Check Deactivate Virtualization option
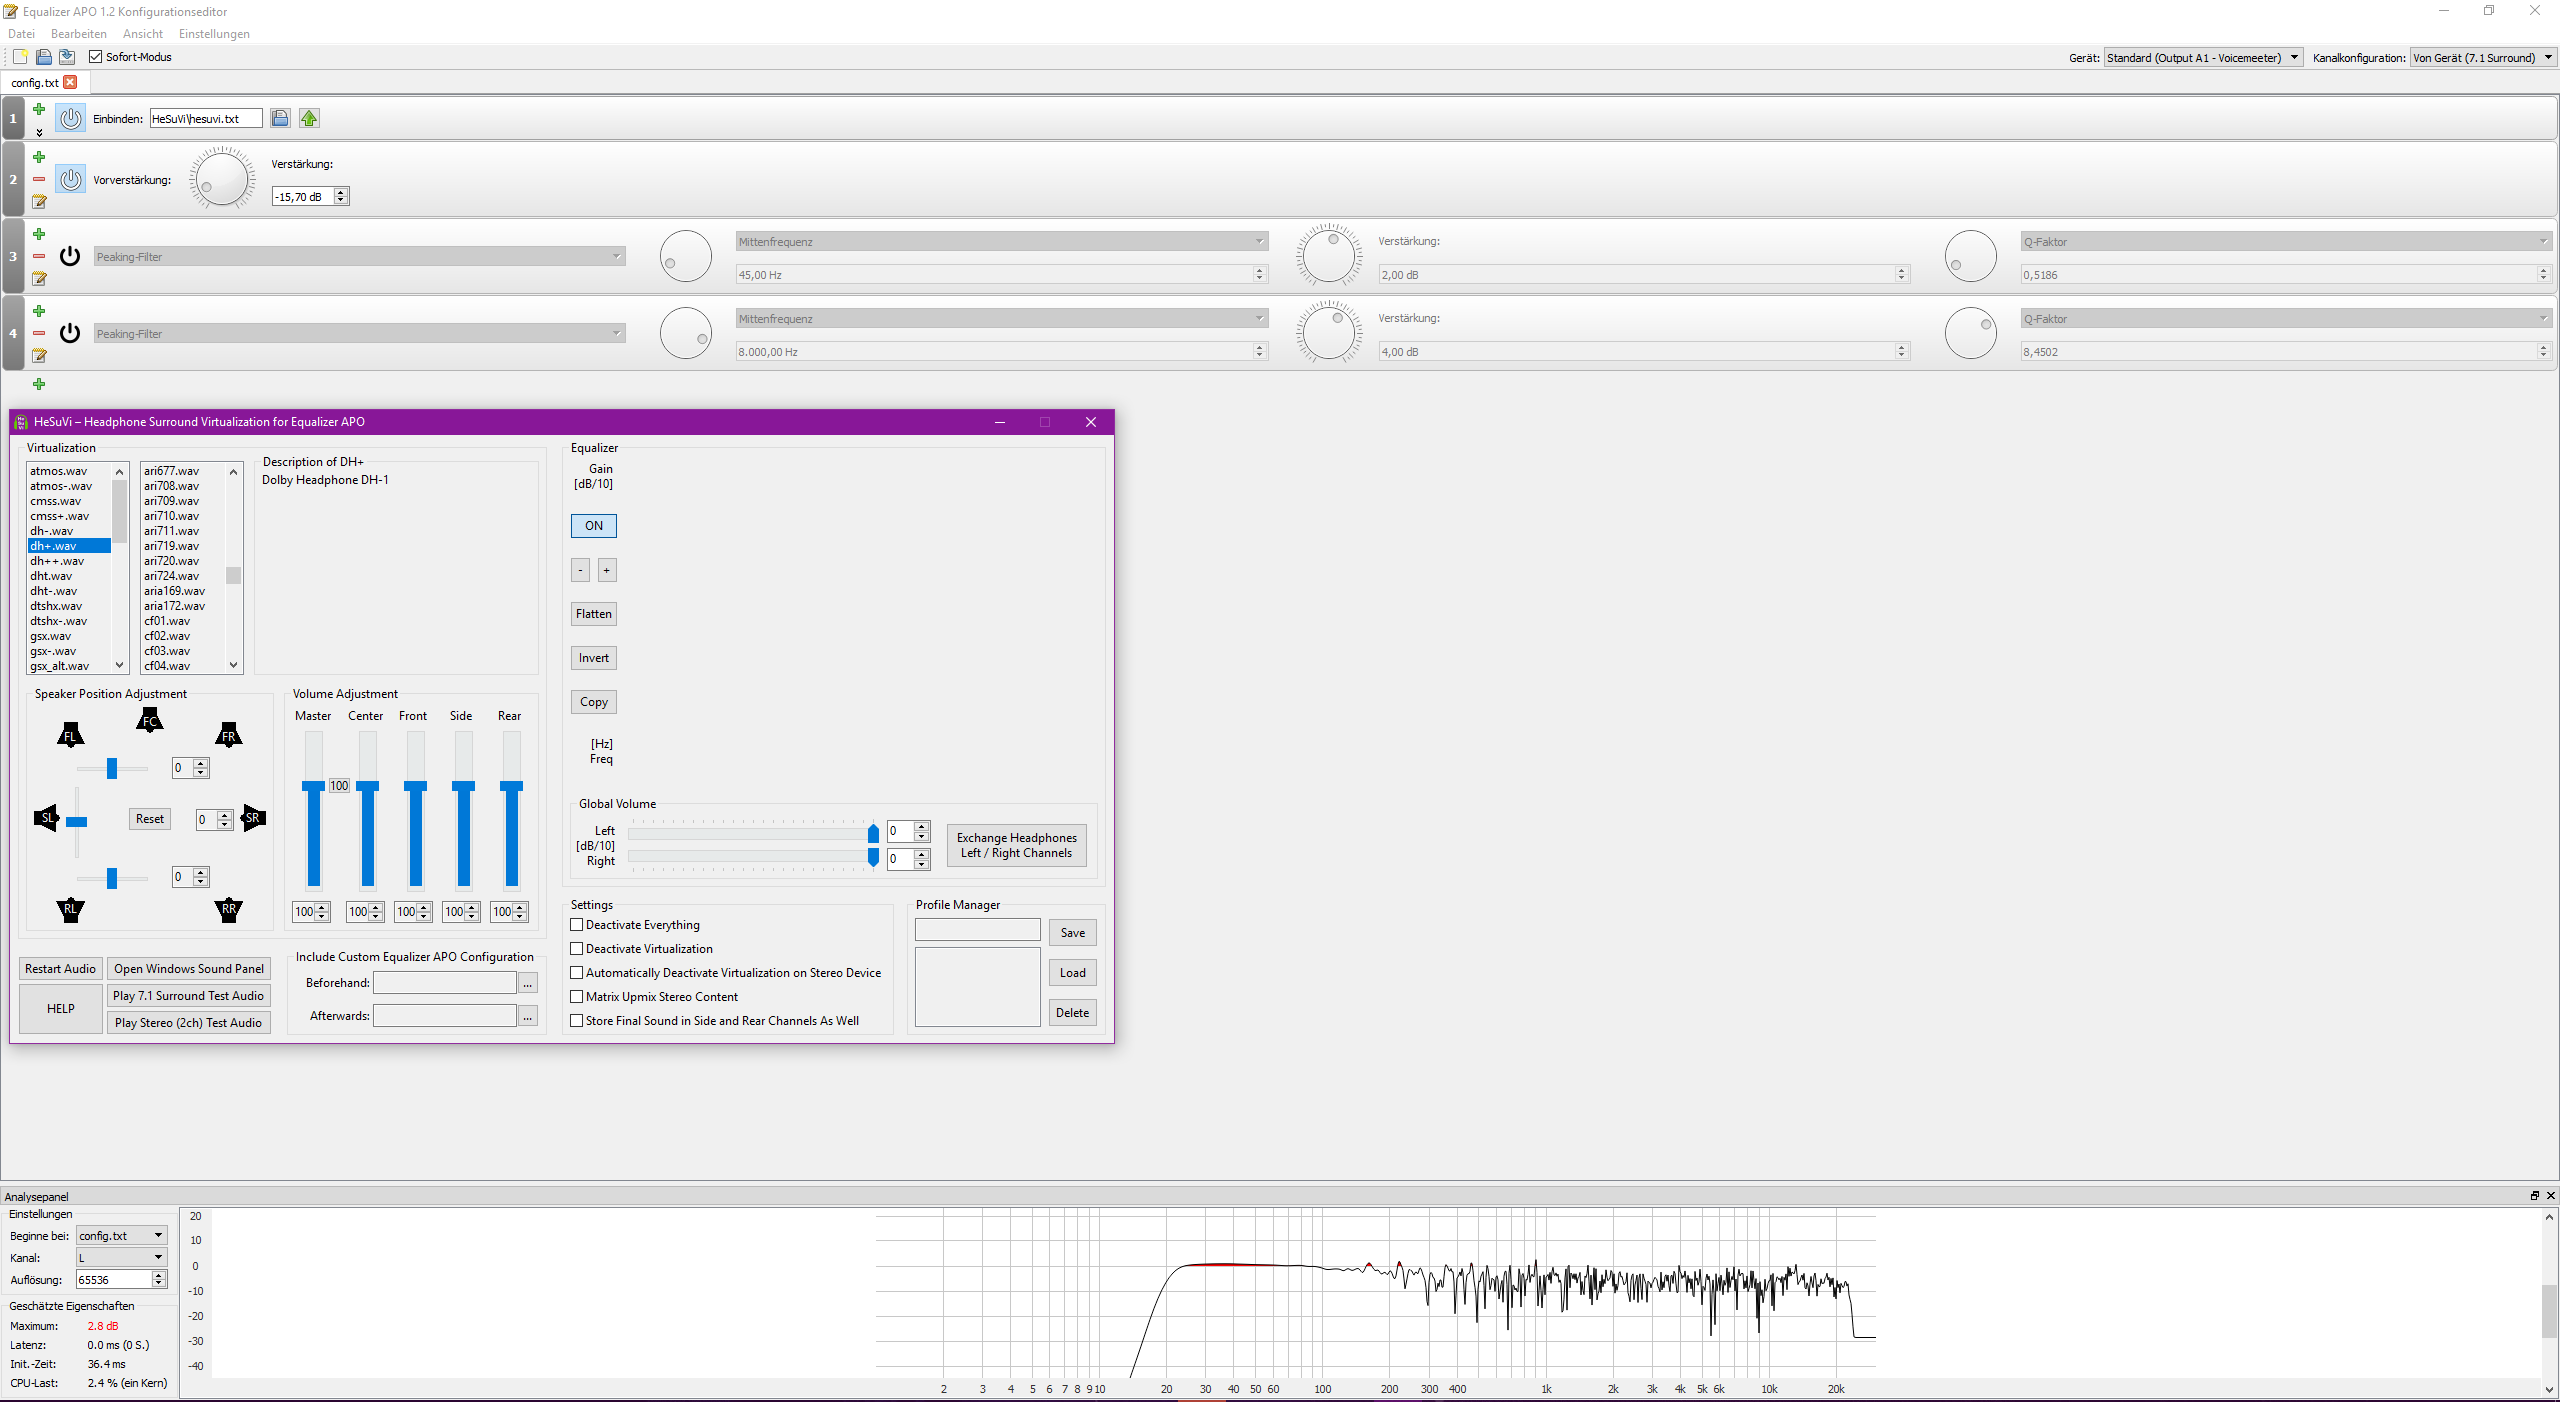This screenshot has height=1402, width=2560. (x=577, y=948)
